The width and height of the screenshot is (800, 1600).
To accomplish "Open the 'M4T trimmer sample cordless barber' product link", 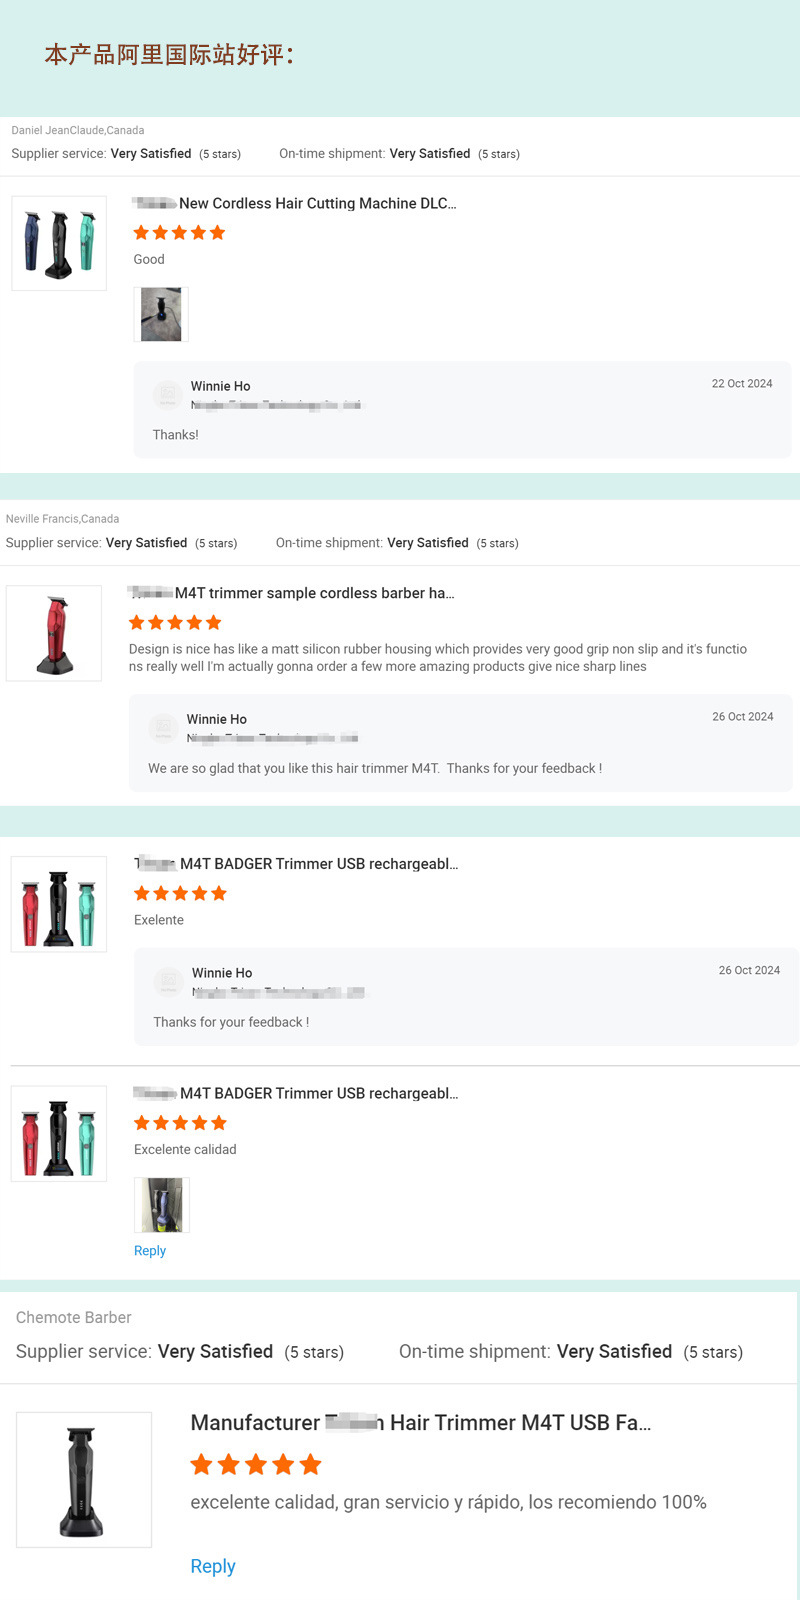I will 314,593.
